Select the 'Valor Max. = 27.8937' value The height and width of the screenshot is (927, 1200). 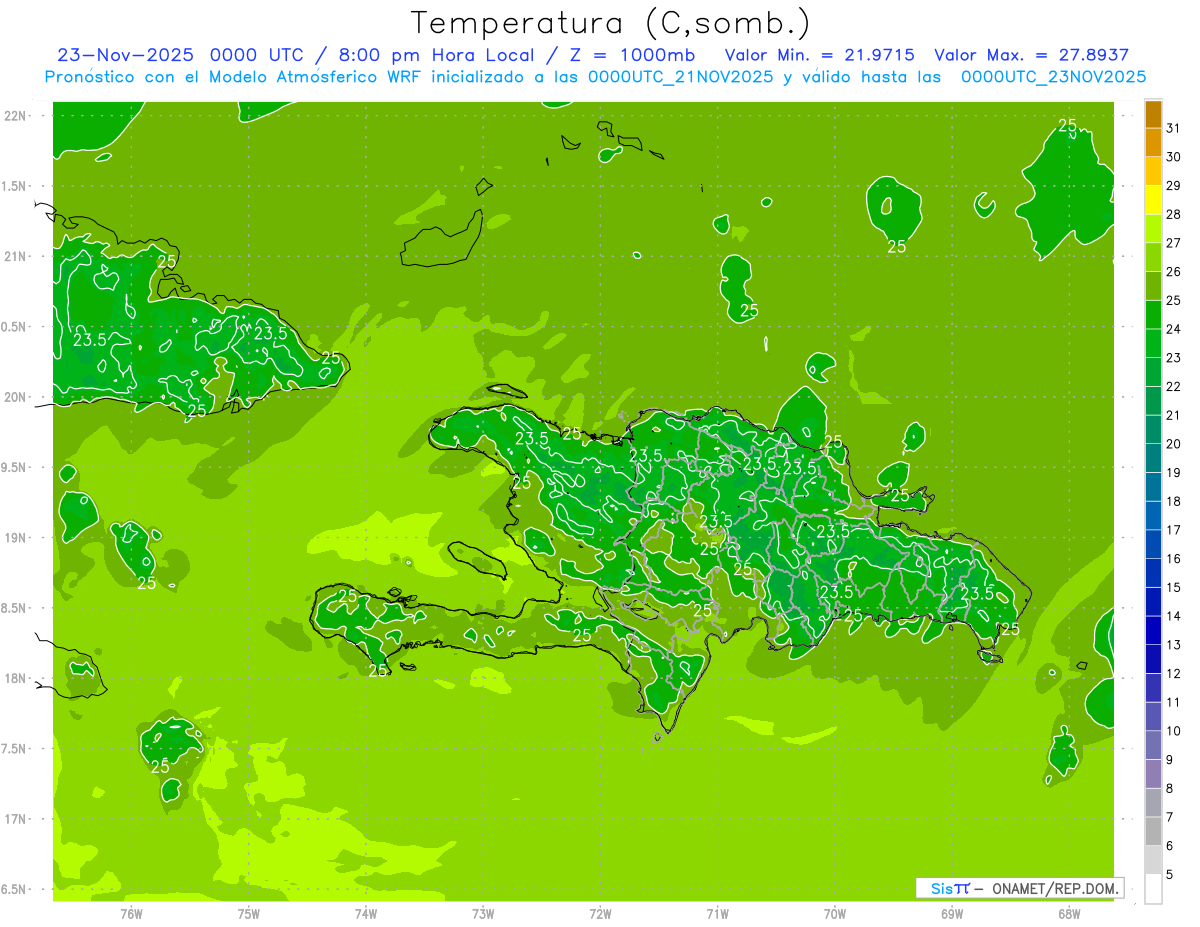[1031, 55]
